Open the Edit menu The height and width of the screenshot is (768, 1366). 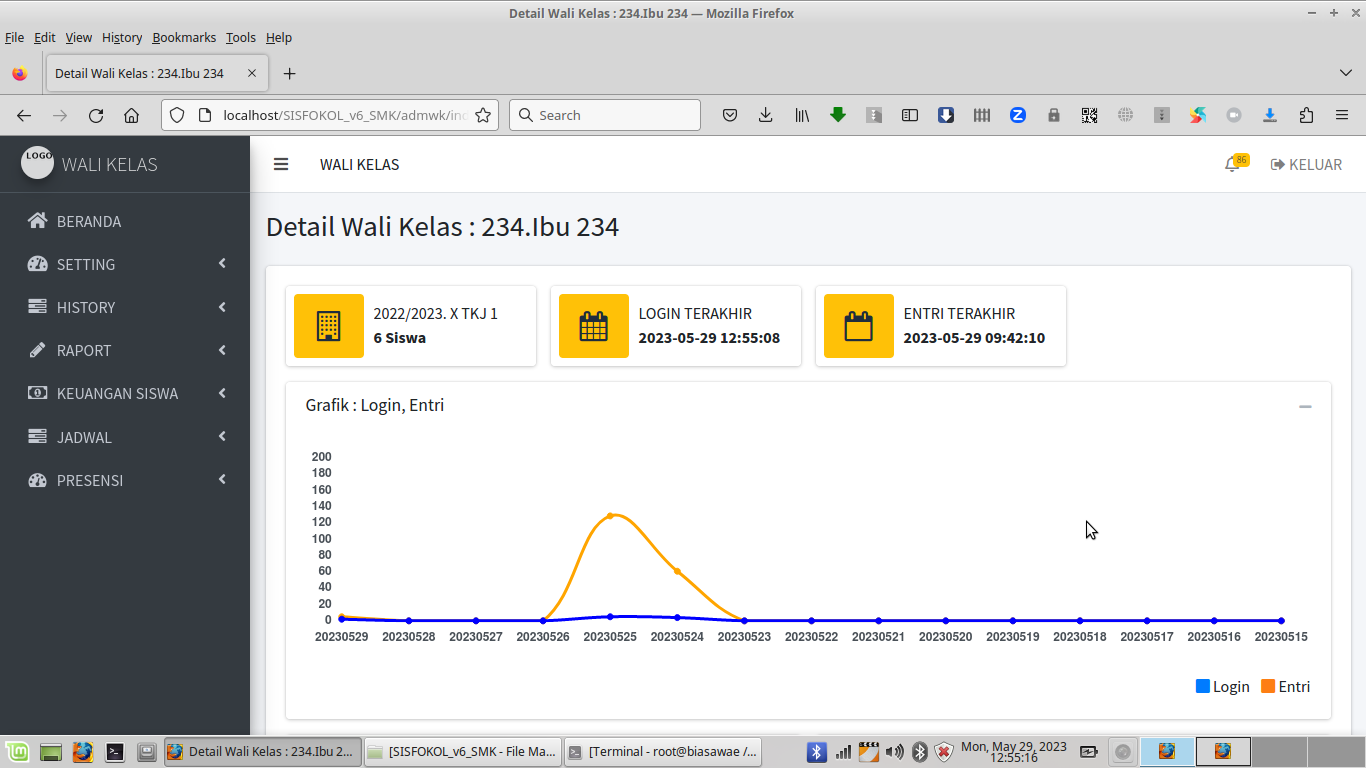(x=45, y=37)
